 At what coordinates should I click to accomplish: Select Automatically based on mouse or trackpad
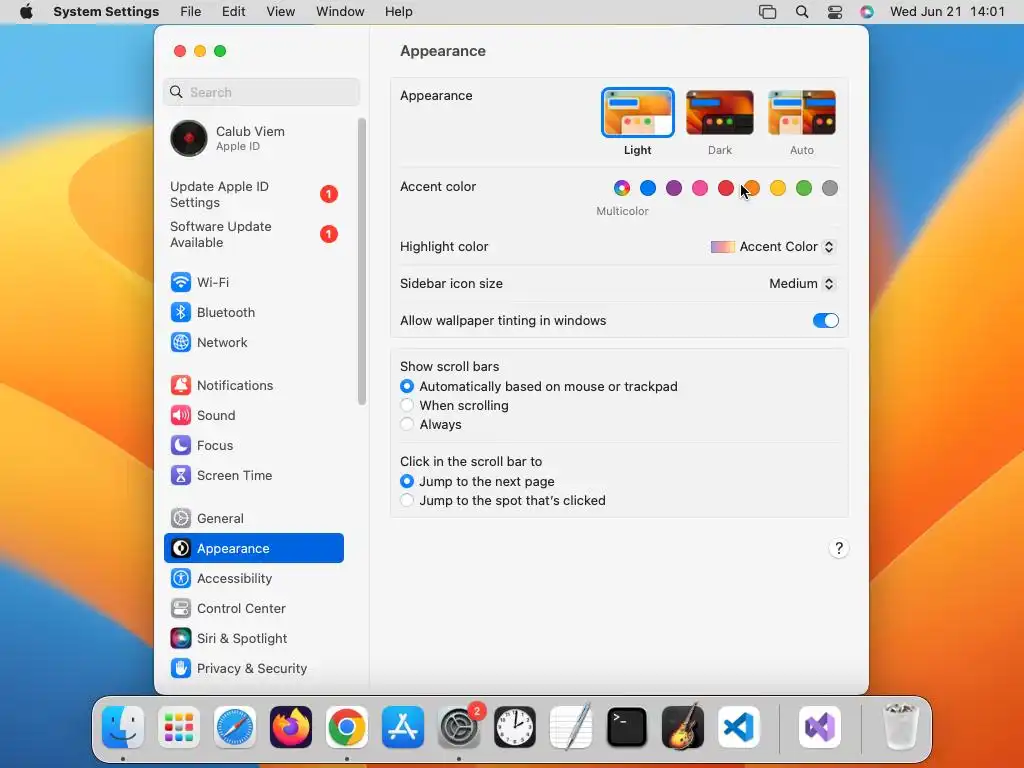coord(407,387)
